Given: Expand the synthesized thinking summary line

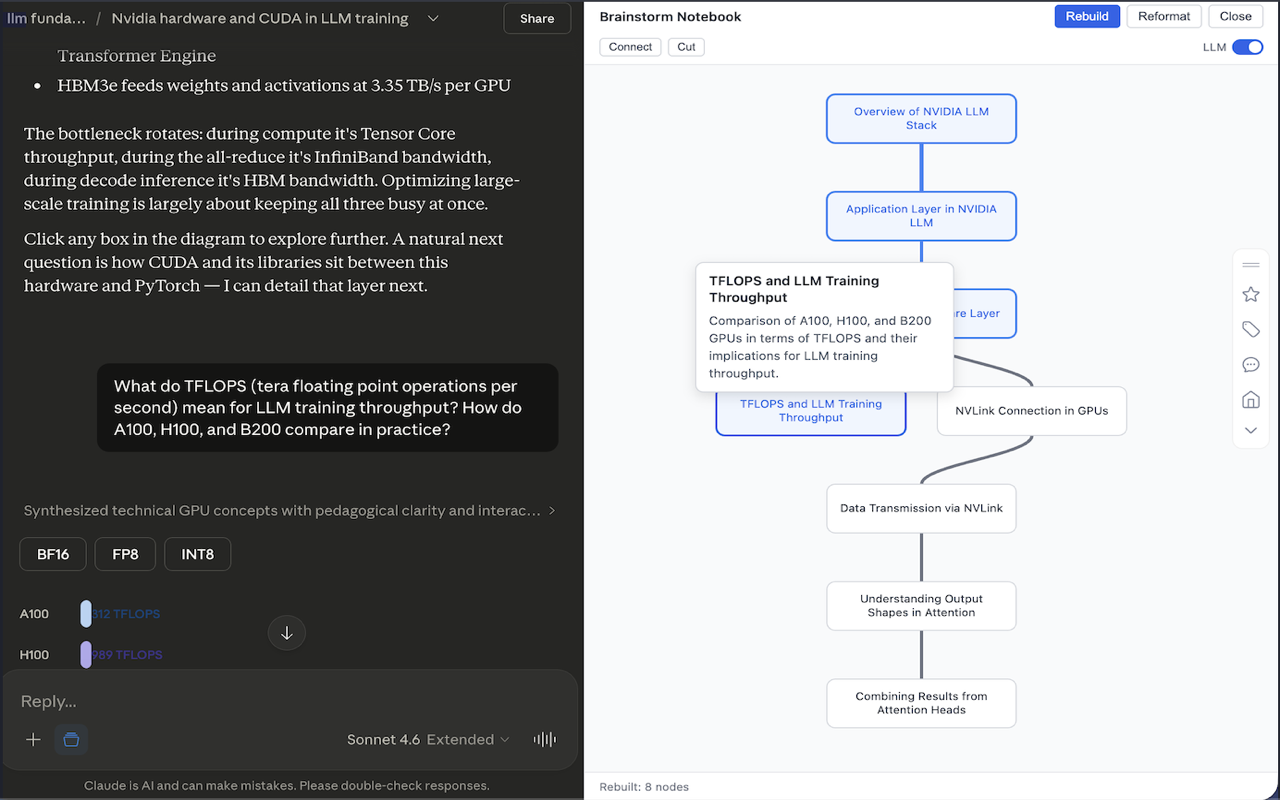Looking at the screenshot, I should click(x=289, y=510).
